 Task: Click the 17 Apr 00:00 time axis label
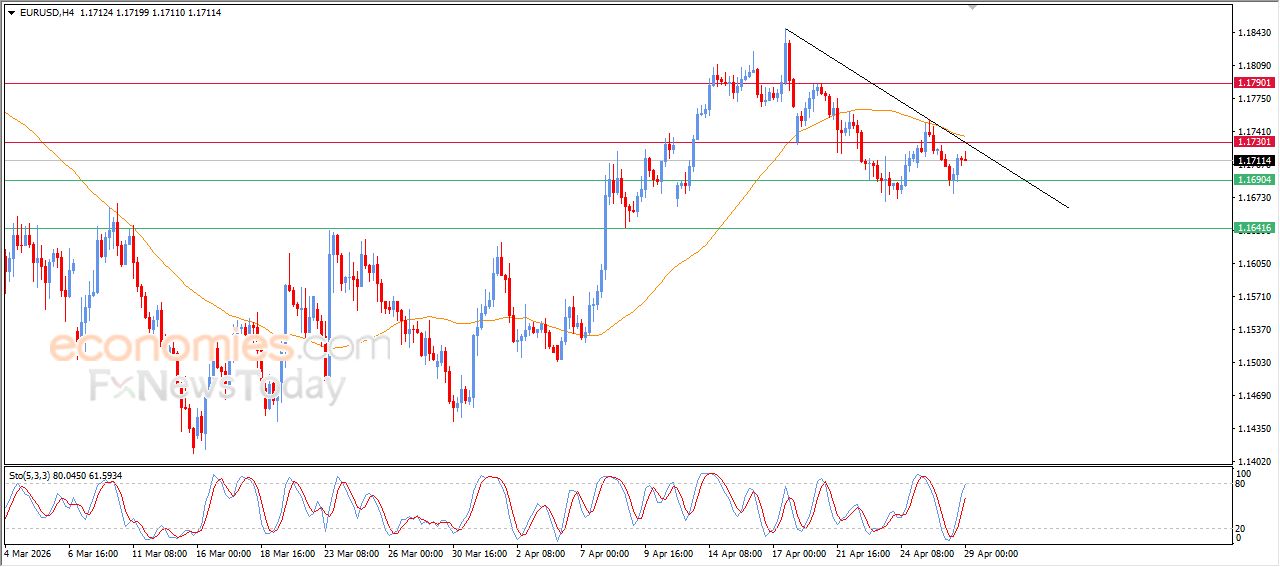(x=796, y=553)
